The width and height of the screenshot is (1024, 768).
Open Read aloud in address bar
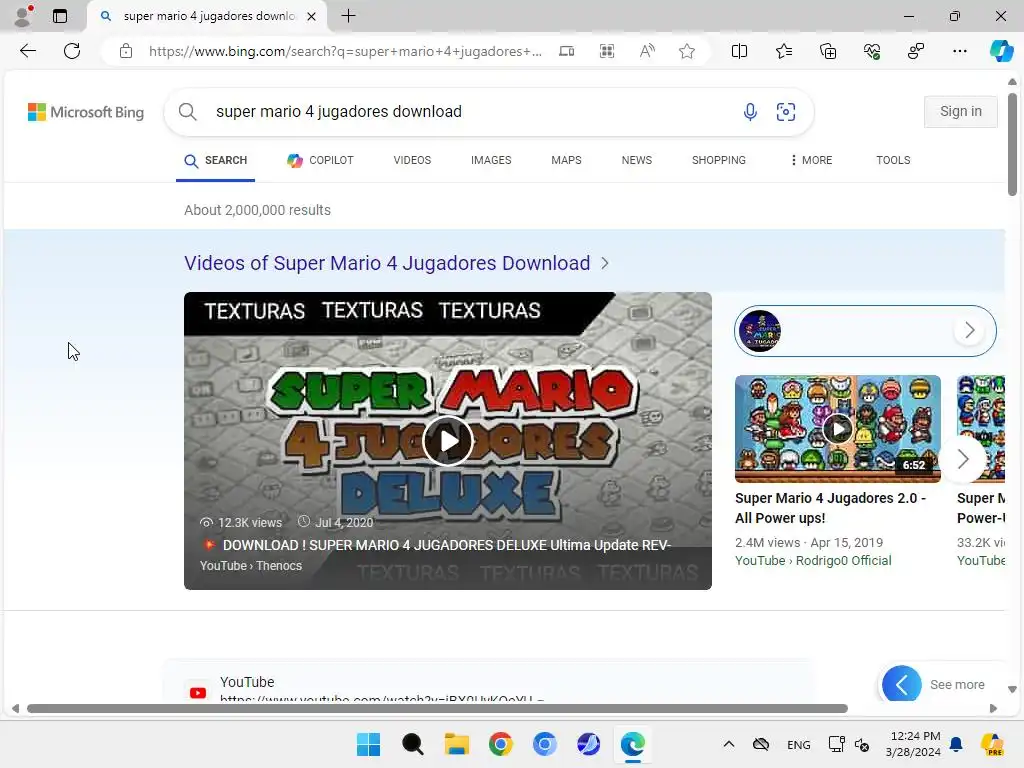(x=647, y=51)
